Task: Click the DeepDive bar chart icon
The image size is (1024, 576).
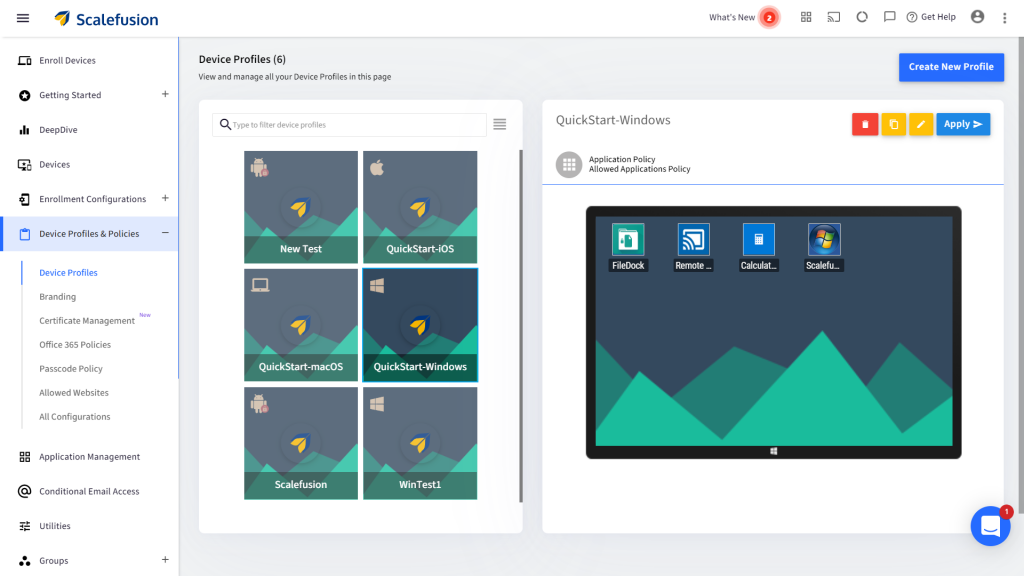Action: (x=25, y=130)
